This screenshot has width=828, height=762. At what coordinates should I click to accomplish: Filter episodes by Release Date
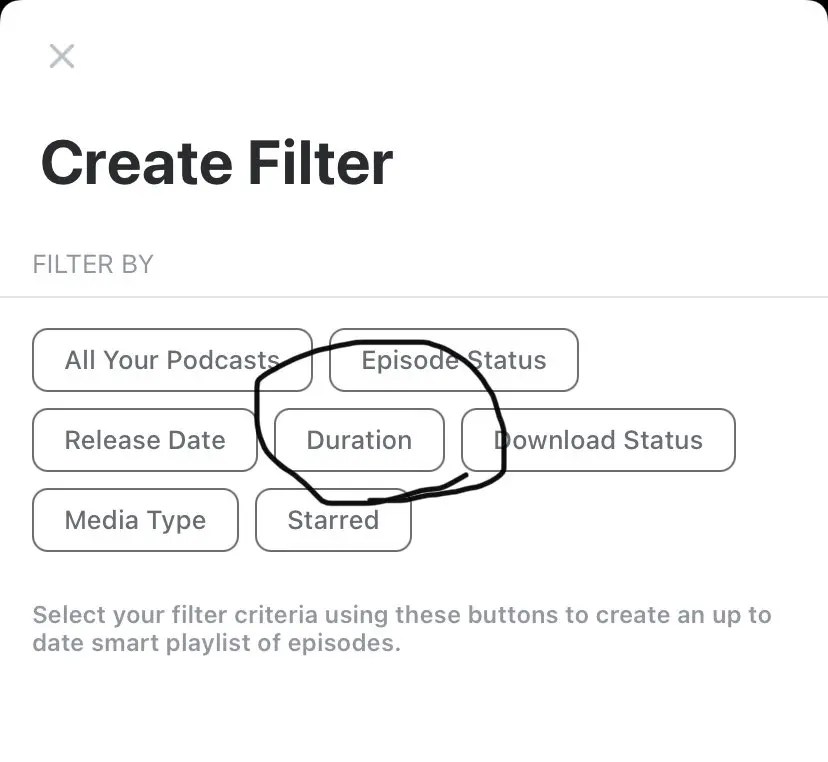tap(145, 440)
